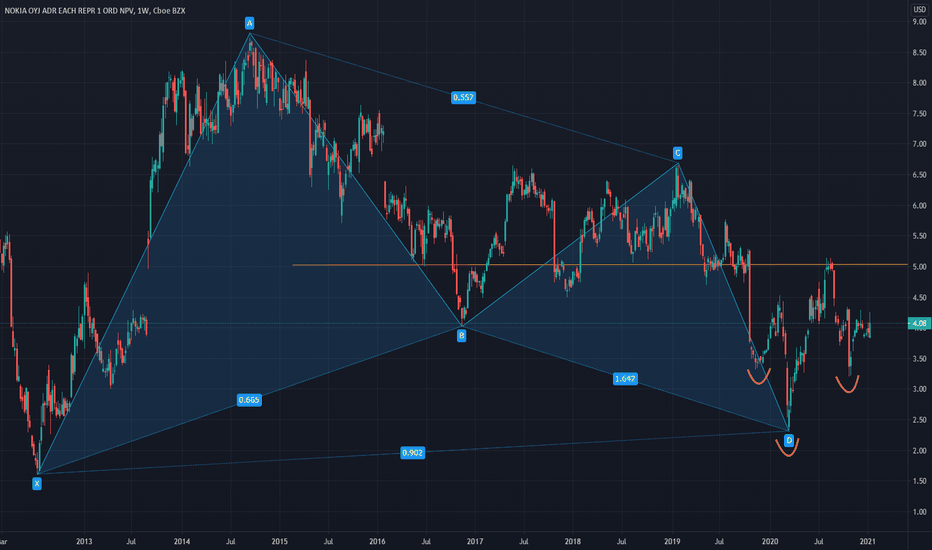Click the 2020 label on time axis

tap(770, 542)
